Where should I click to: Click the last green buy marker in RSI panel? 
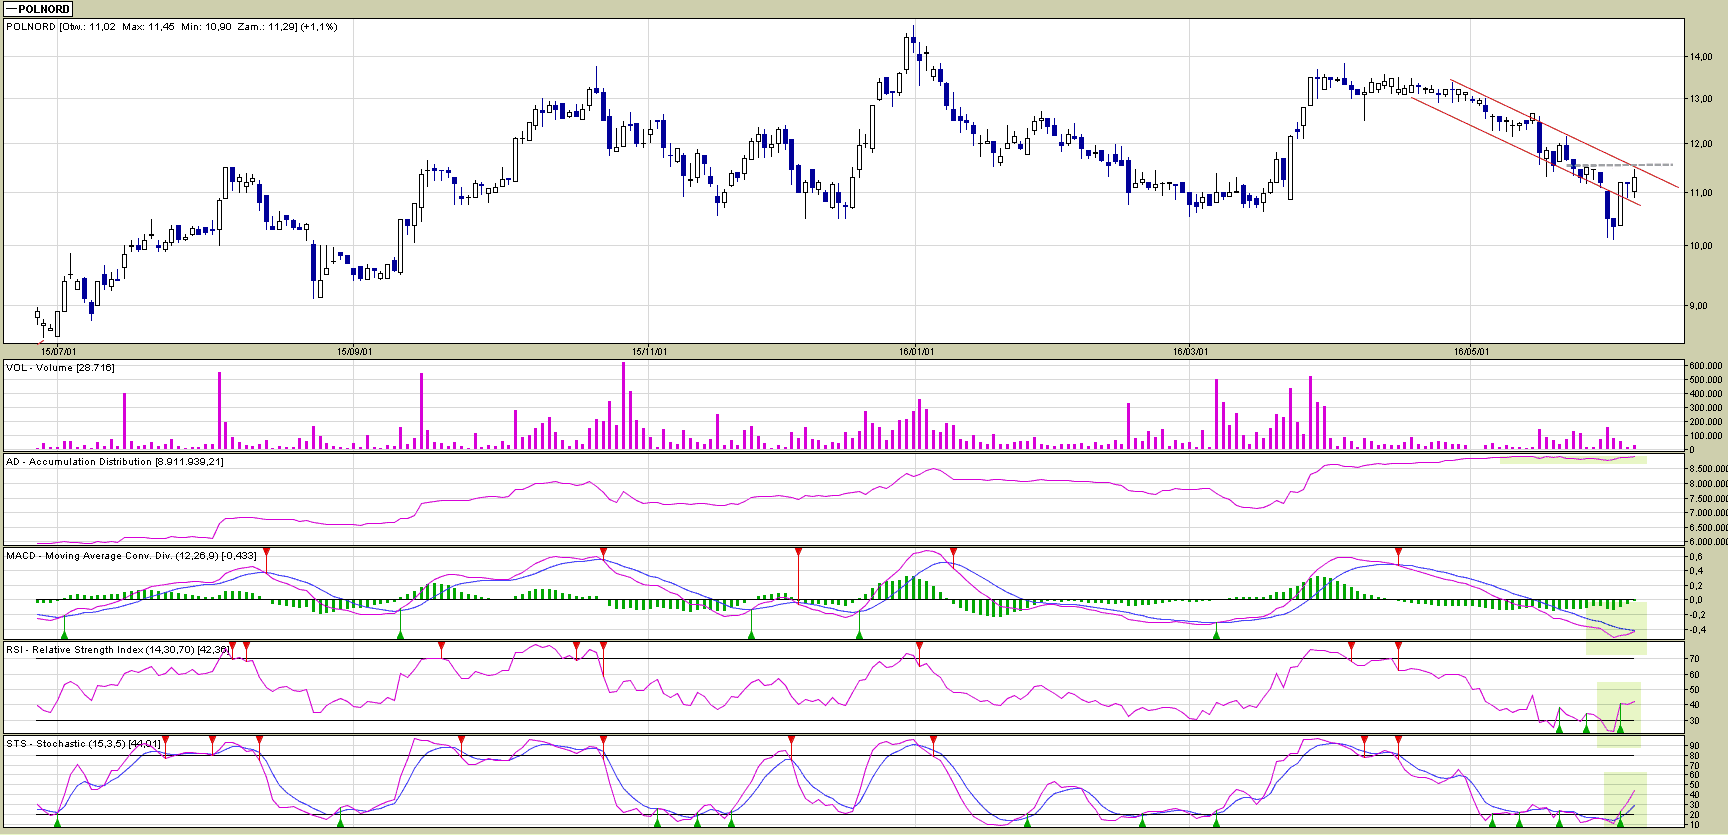pyautogui.click(x=1620, y=728)
